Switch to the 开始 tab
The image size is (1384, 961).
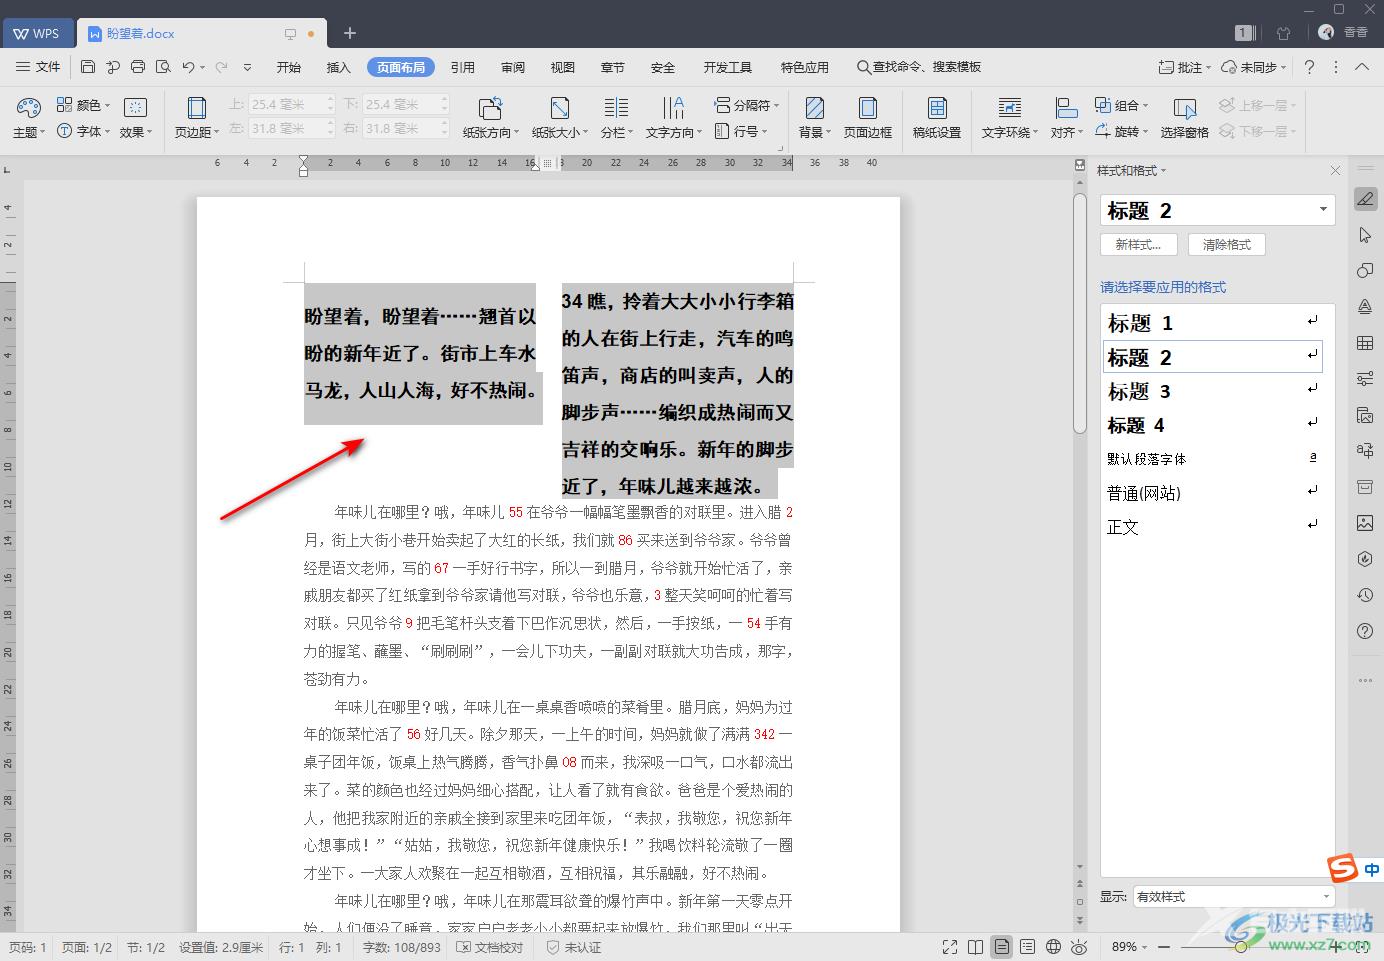pos(289,67)
